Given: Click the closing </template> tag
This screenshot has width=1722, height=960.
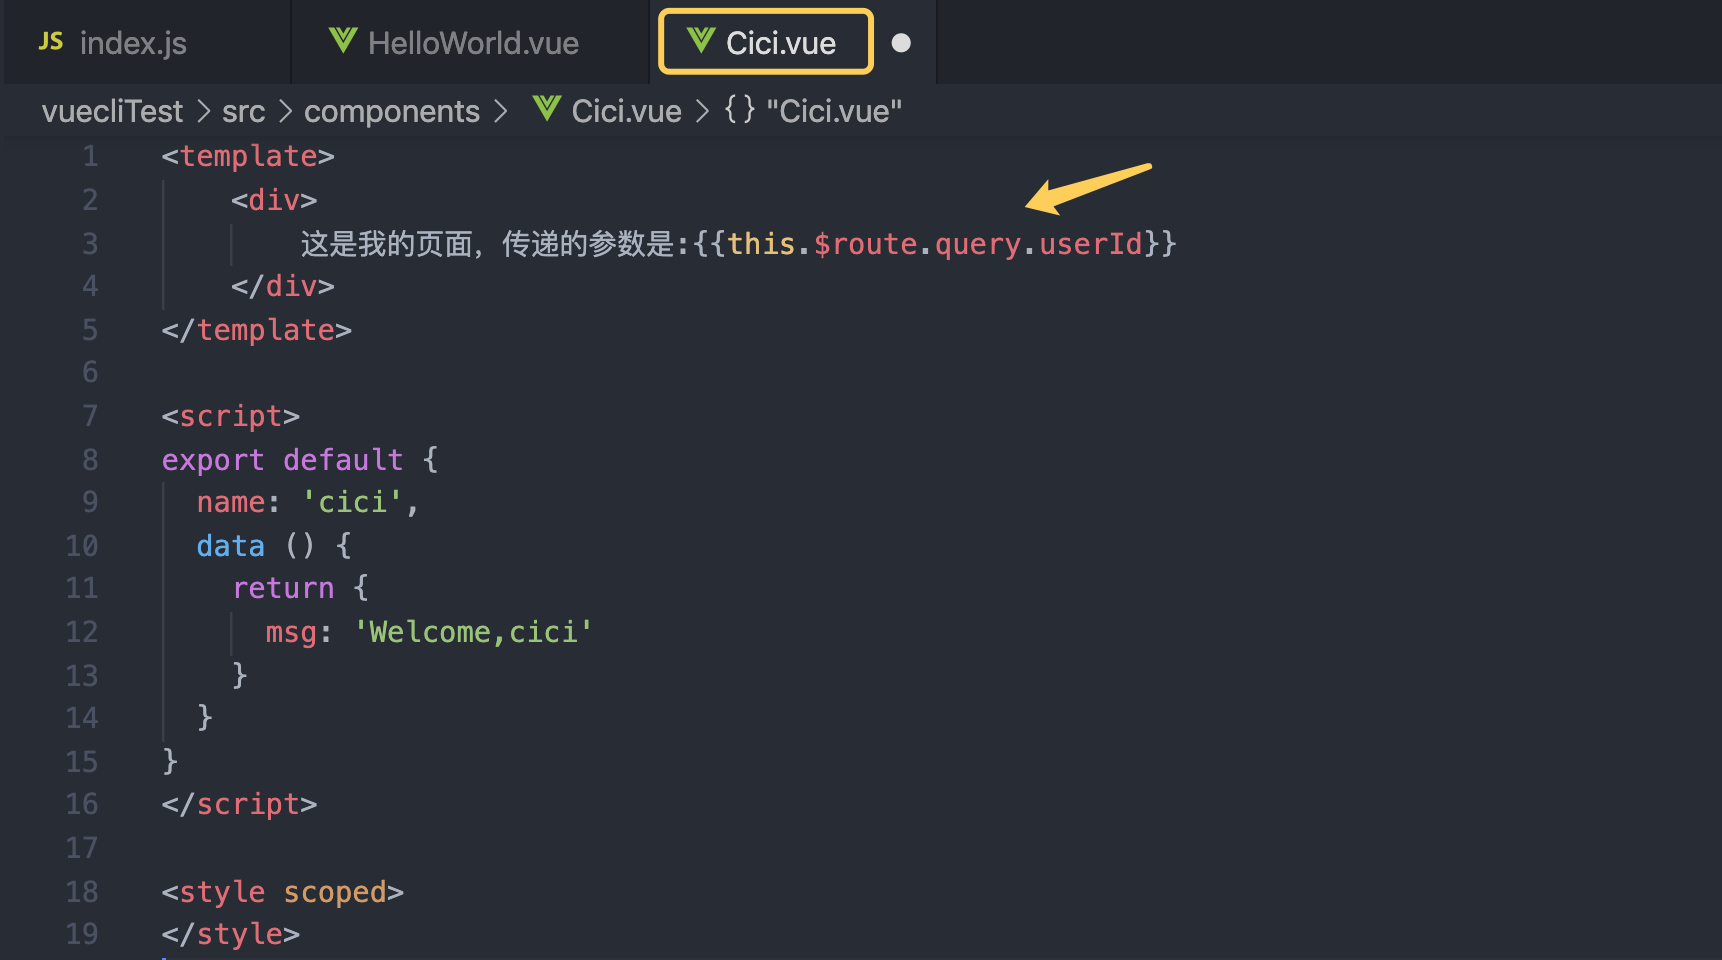Looking at the screenshot, I should coord(257,330).
